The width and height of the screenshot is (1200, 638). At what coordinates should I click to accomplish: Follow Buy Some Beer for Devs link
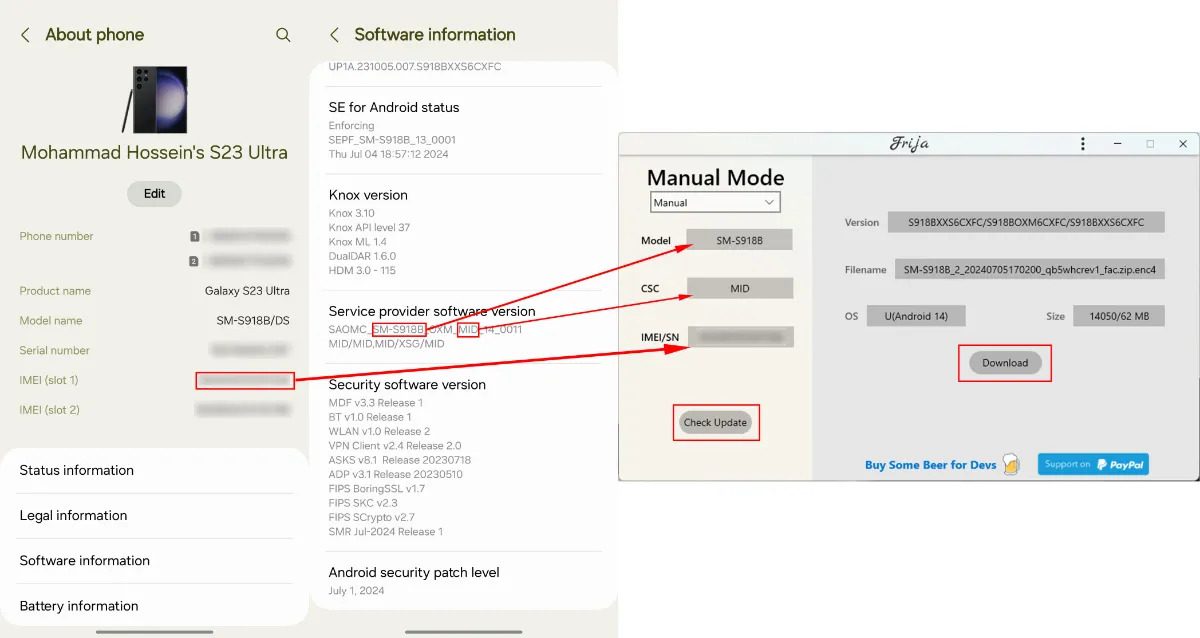point(930,465)
